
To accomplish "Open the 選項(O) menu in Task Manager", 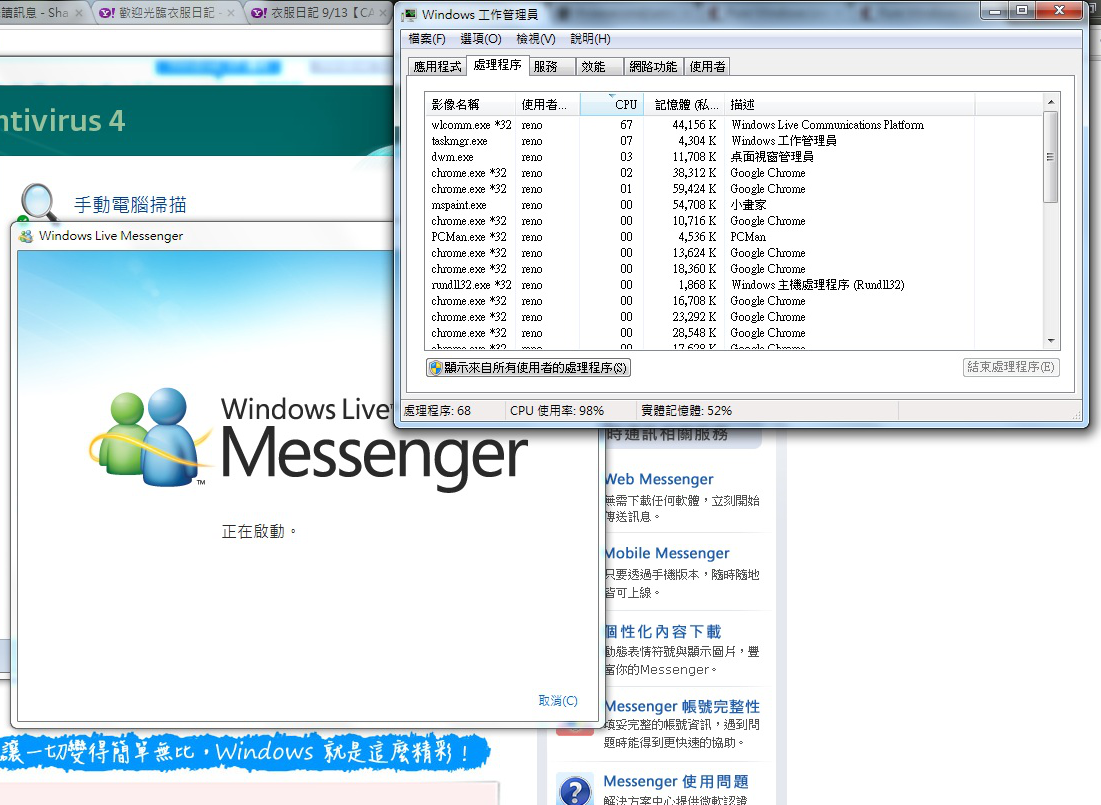I will [x=480, y=39].
